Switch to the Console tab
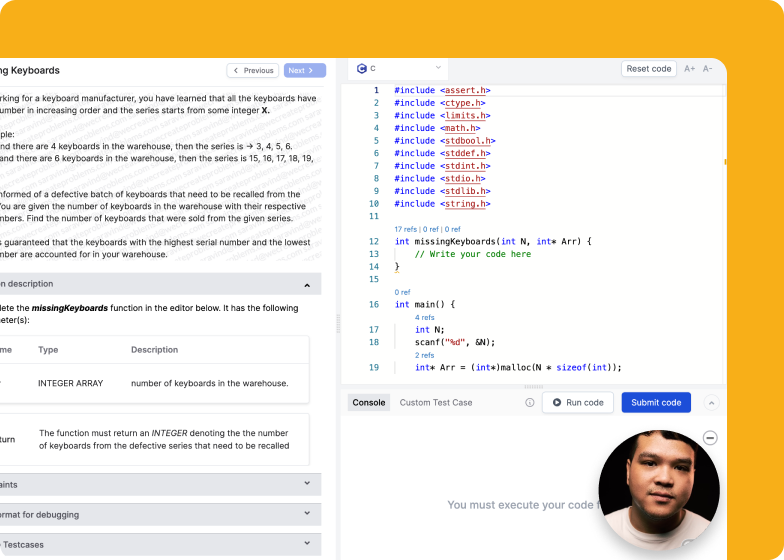 [369, 403]
